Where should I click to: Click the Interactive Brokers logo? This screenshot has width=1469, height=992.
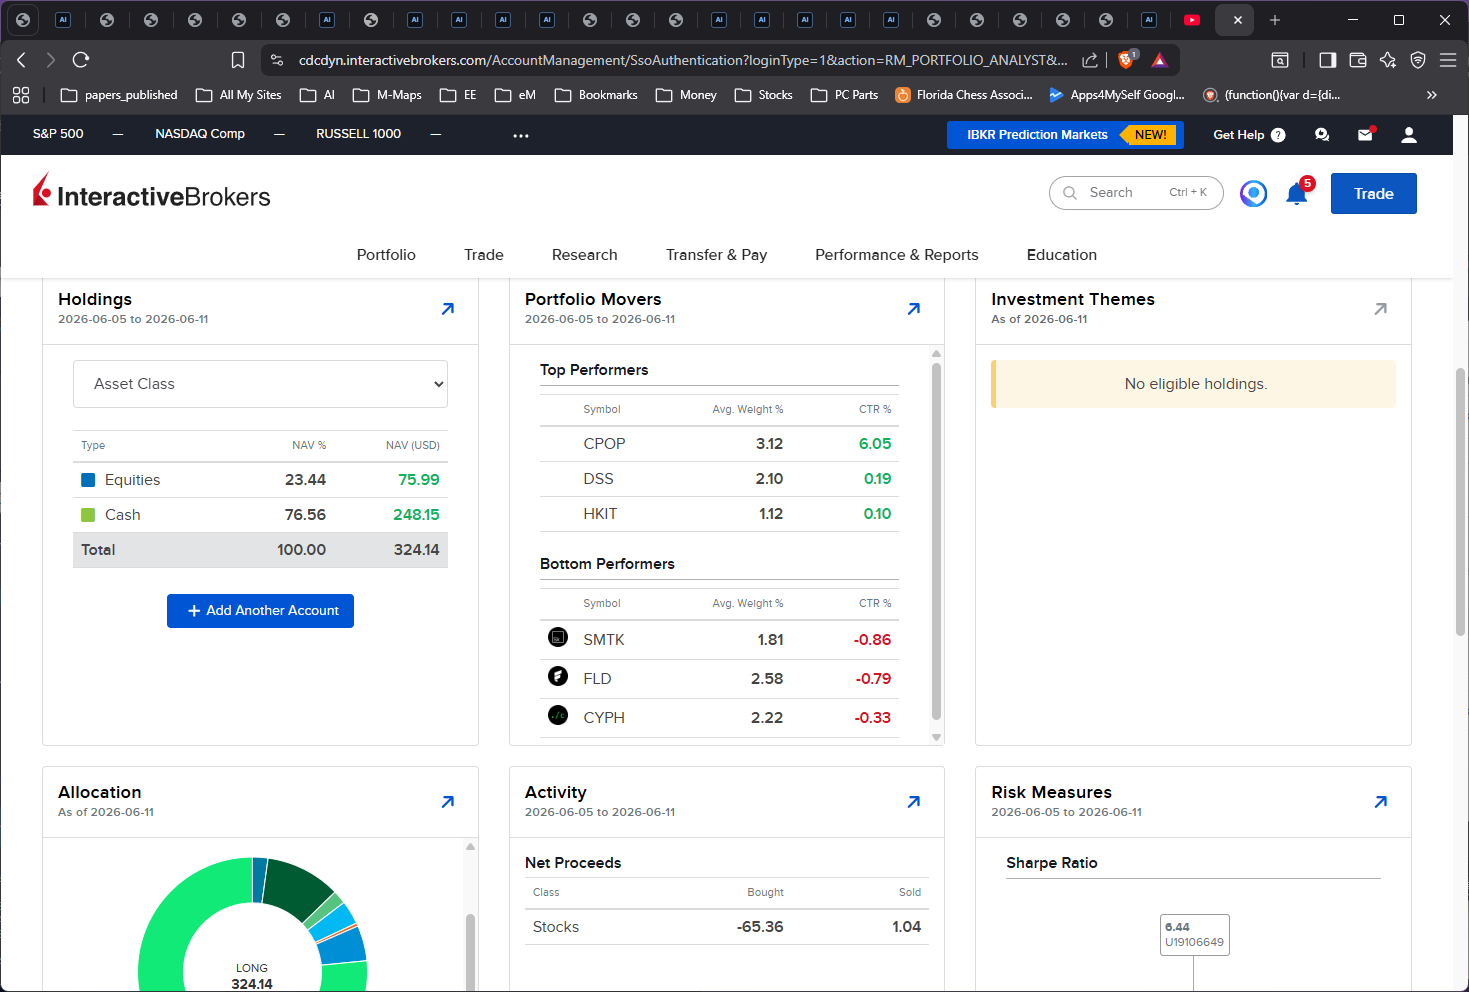click(x=152, y=192)
